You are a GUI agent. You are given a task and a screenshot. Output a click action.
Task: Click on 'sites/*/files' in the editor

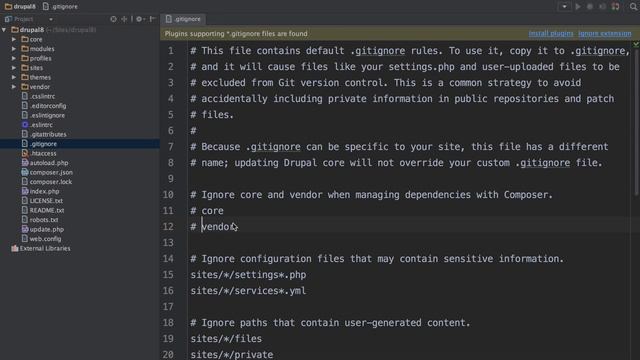point(226,339)
